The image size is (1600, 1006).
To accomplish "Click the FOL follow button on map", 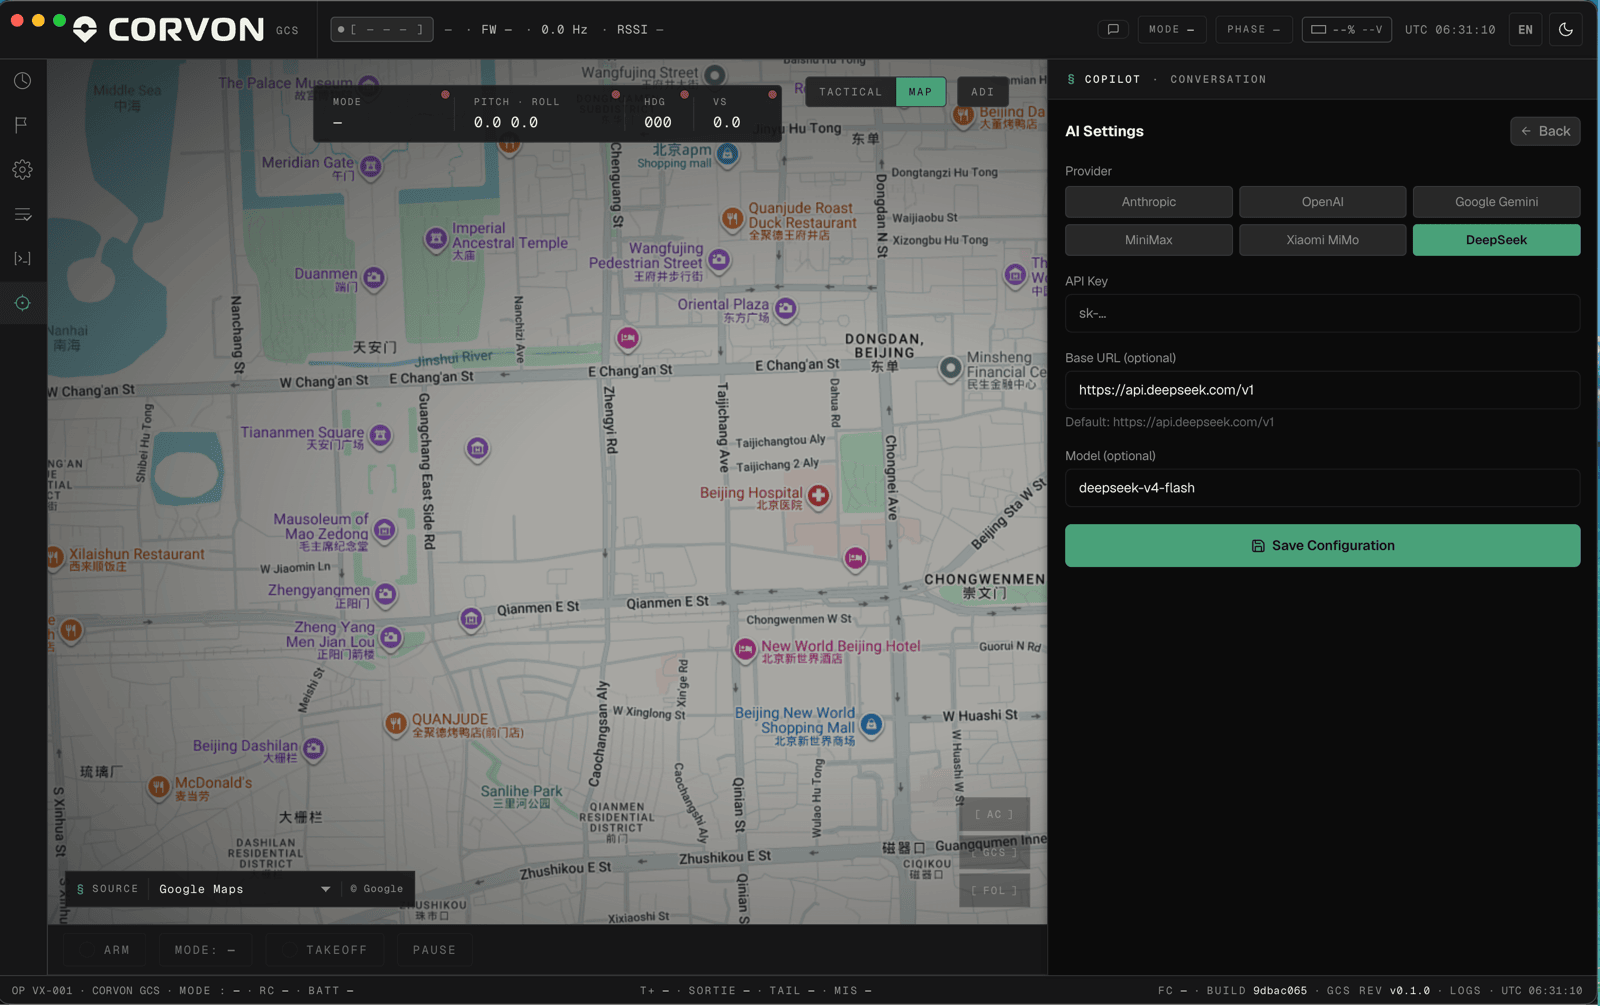I will coord(994,890).
